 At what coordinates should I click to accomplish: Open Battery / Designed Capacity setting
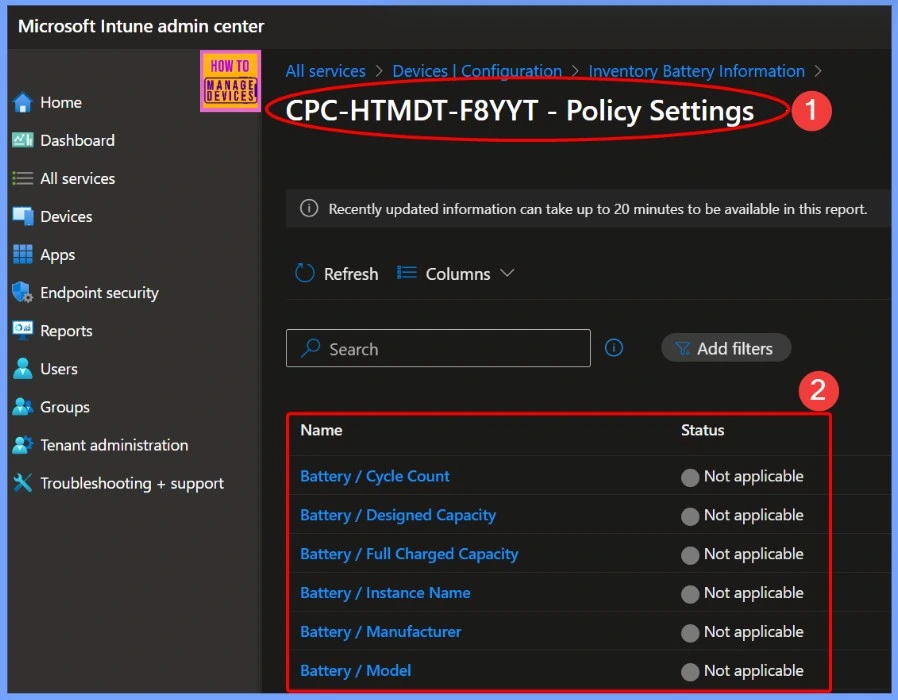[x=398, y=515]
